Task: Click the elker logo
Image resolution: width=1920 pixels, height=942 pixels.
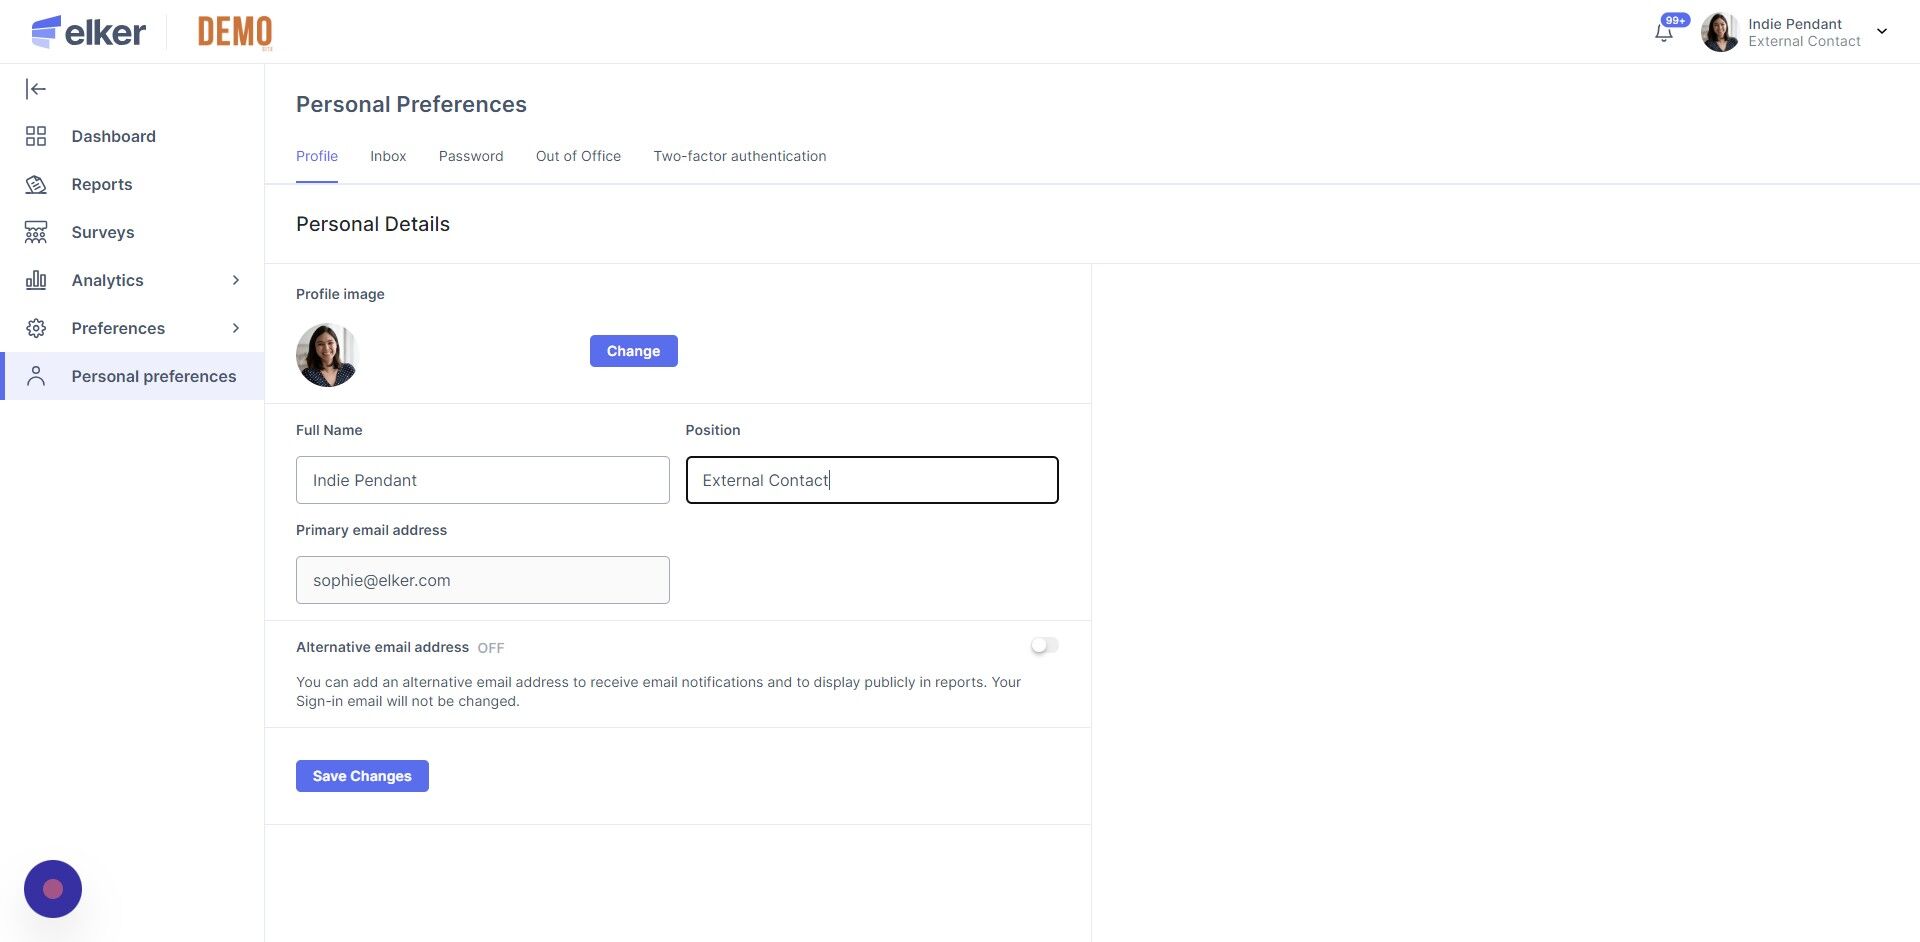Action: tap(89, 32)
